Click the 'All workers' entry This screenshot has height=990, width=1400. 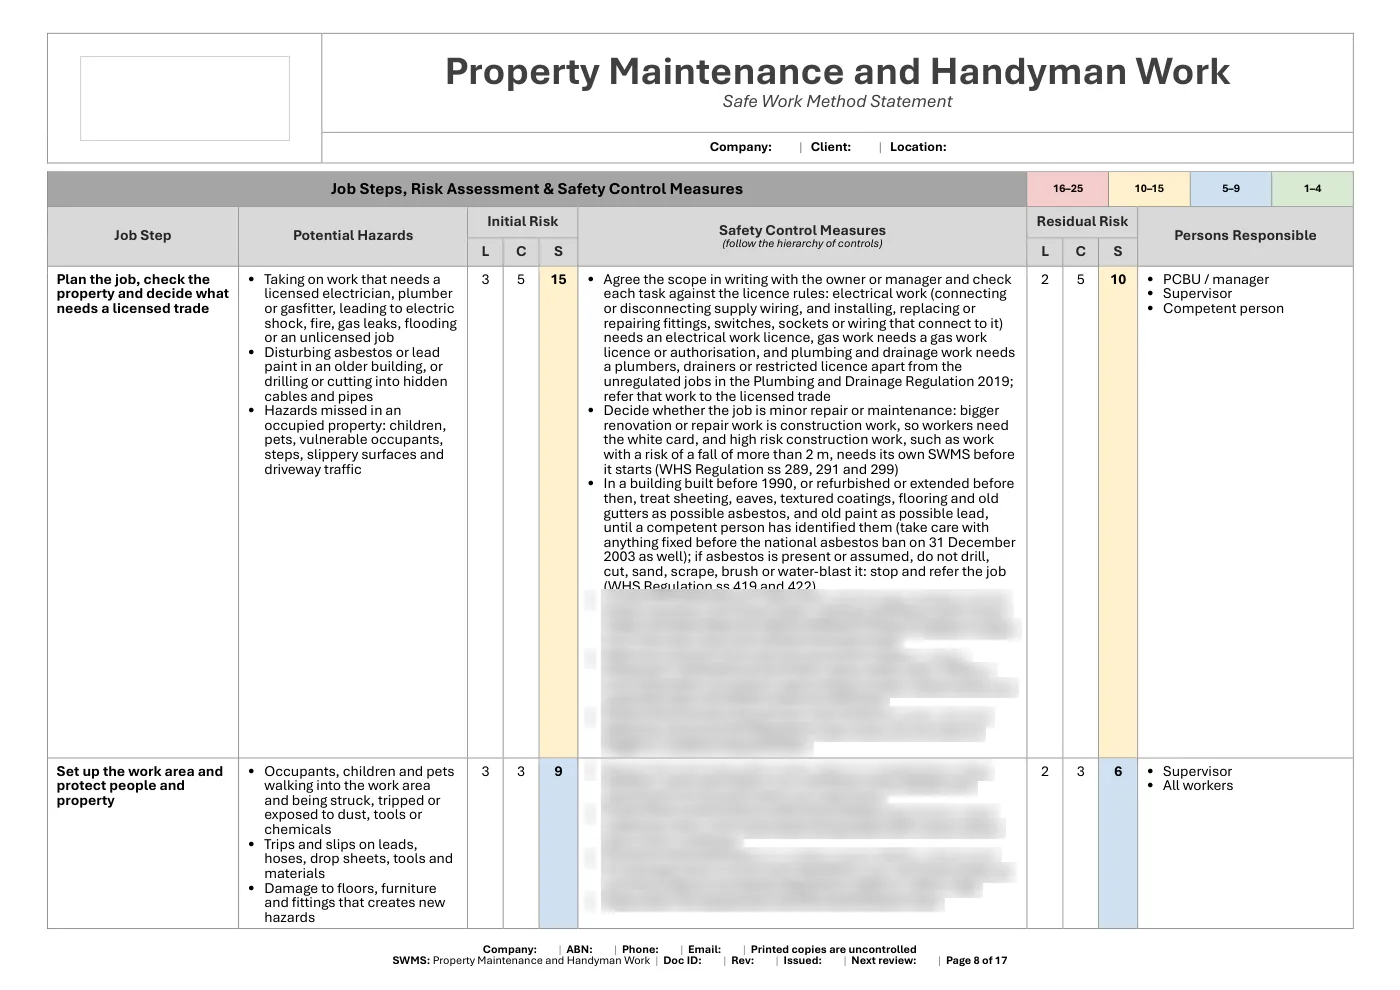(x=1197, y=786)
